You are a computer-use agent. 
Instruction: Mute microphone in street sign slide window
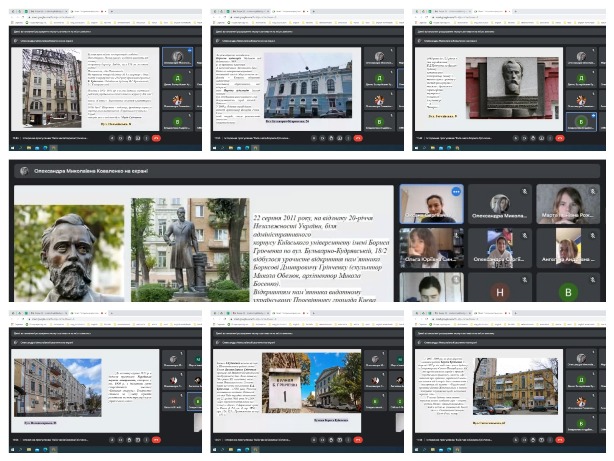[x=314, y=440]
